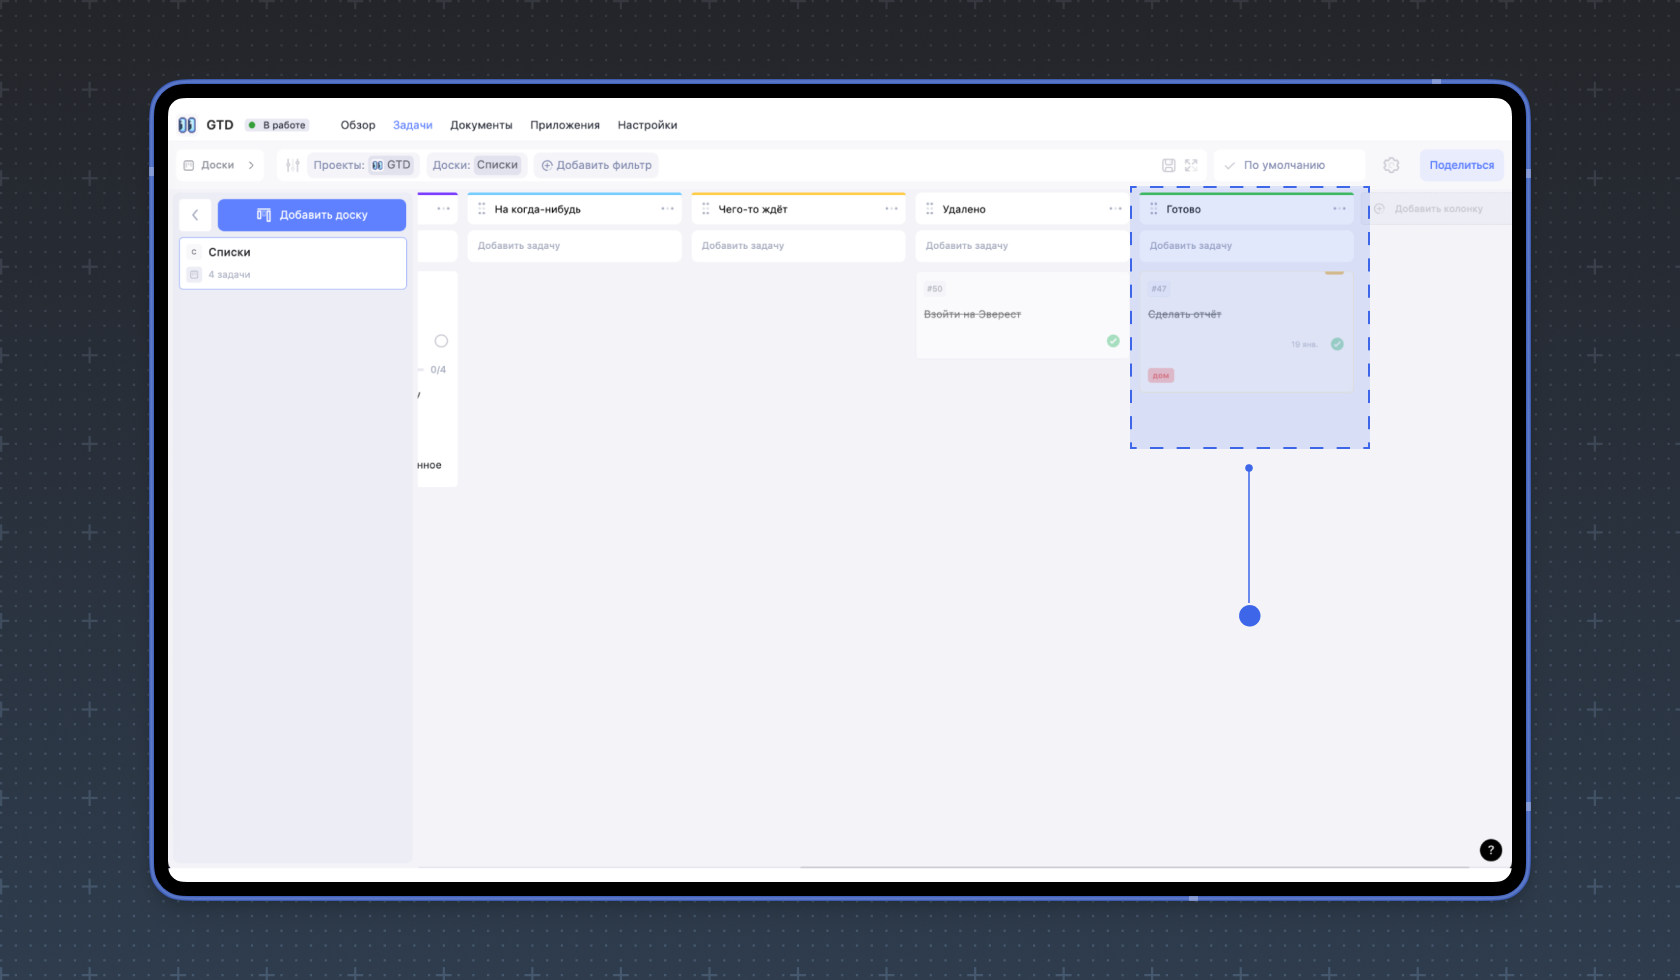Screen dimensions: 1680x980
Task: Click Добавить задачу field in Чего-то ждёт column
Action: [x=798, y=246]
